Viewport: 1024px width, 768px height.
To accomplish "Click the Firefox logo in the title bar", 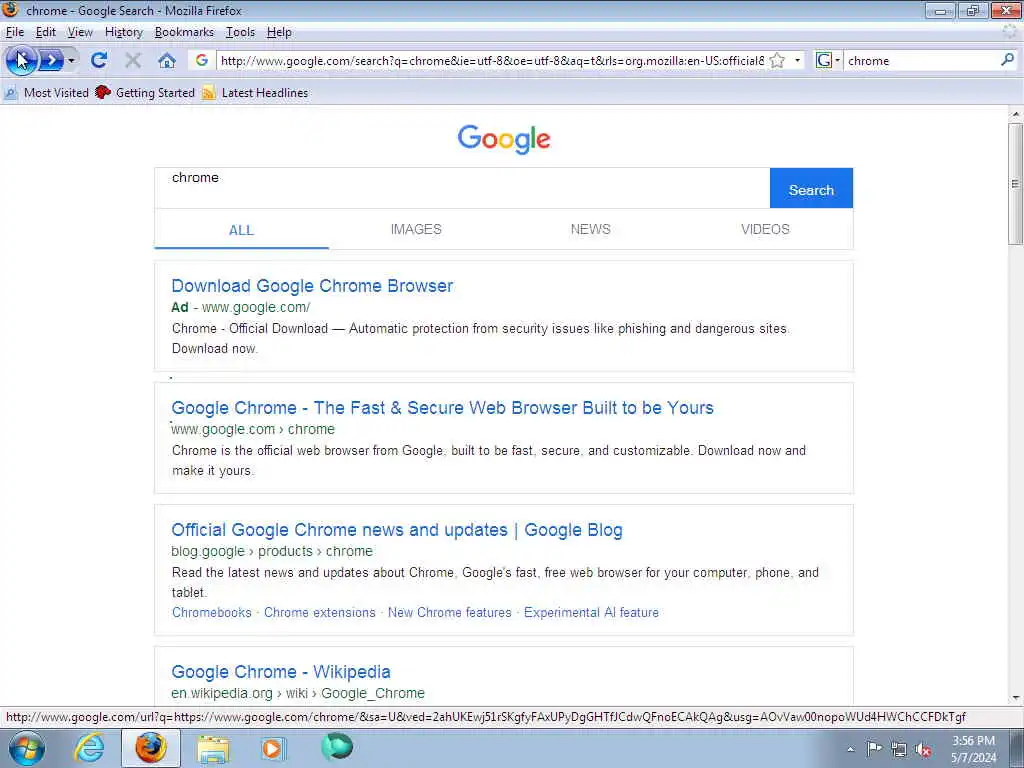I will coord(10,10).
